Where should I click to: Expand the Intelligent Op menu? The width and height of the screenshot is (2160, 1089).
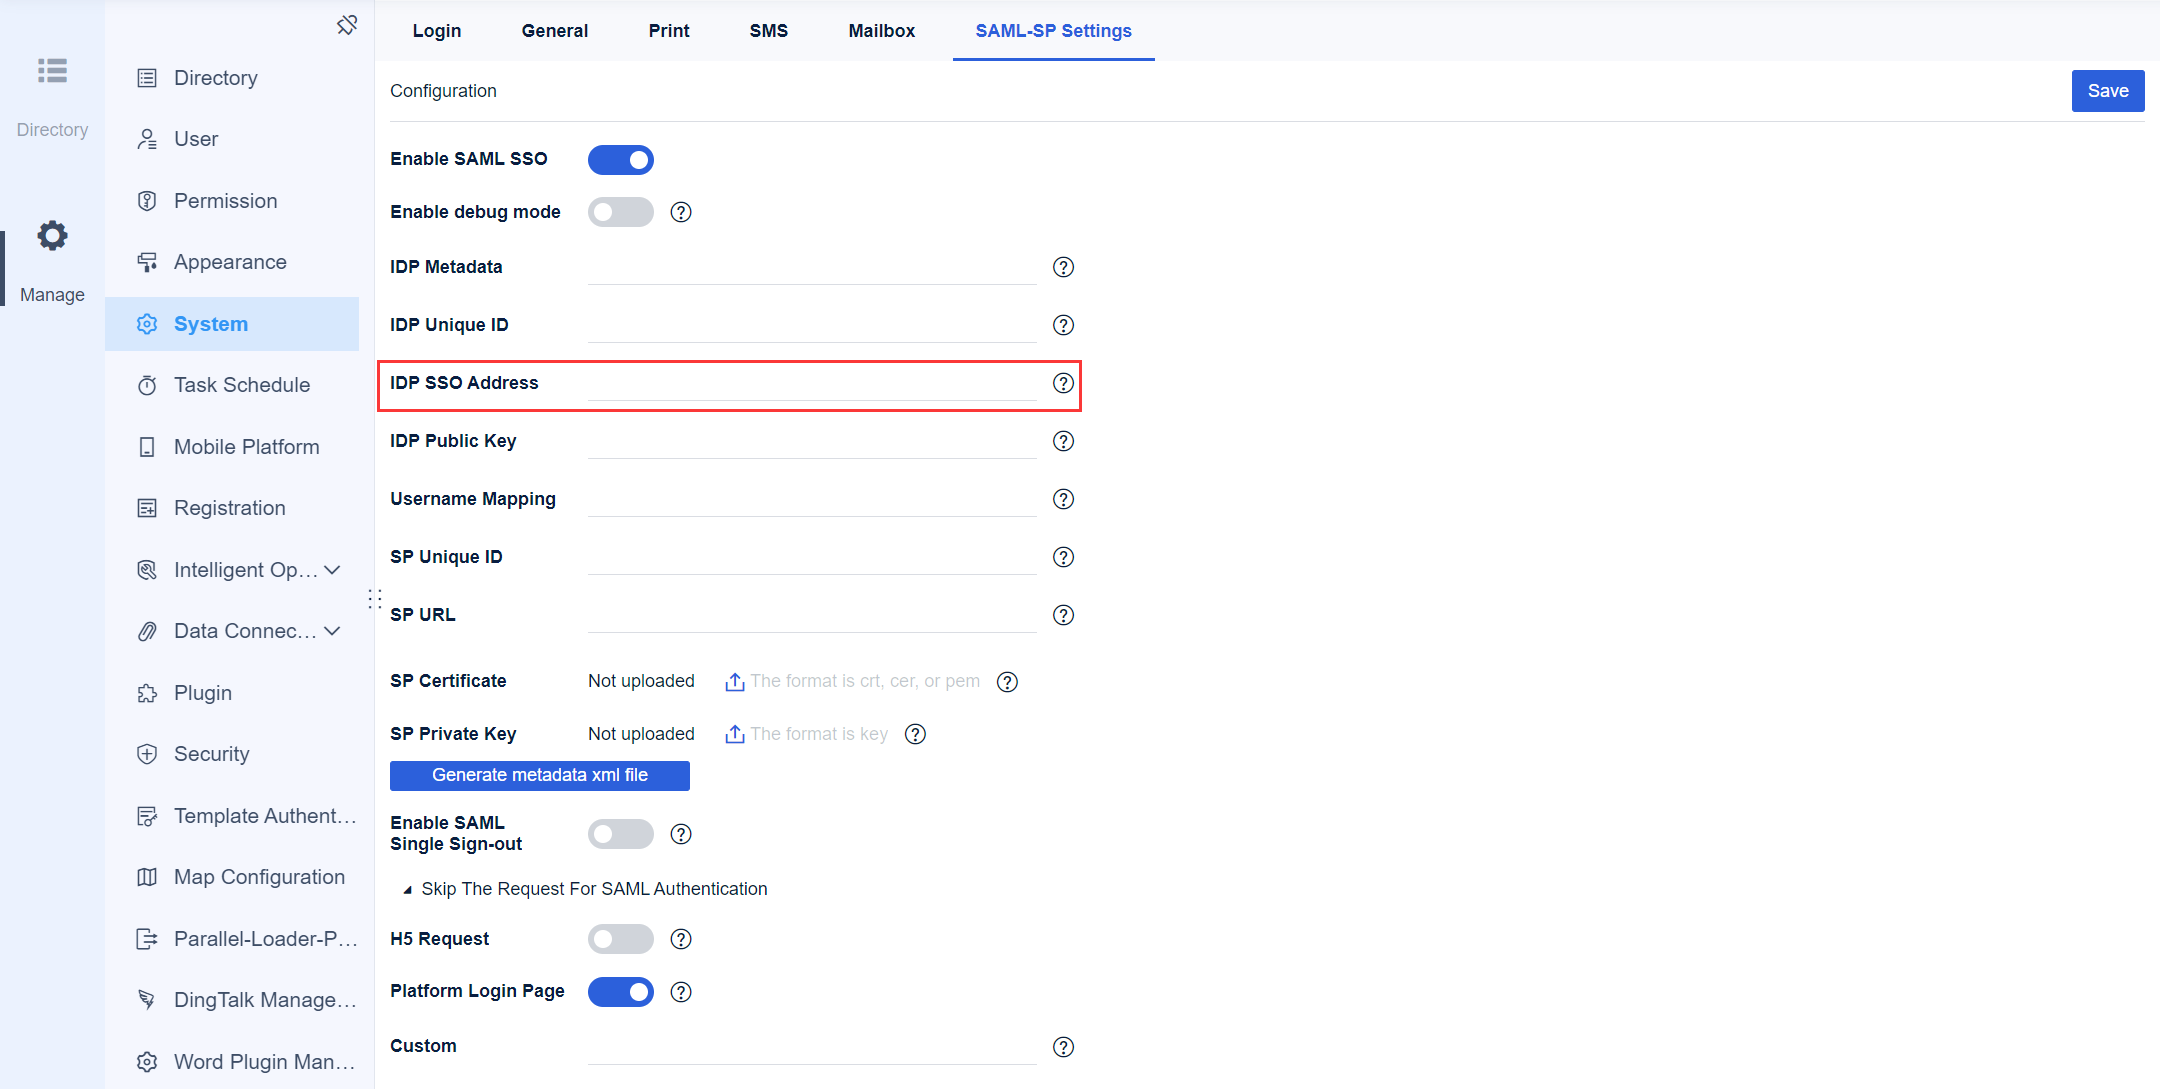click(331, 569)
